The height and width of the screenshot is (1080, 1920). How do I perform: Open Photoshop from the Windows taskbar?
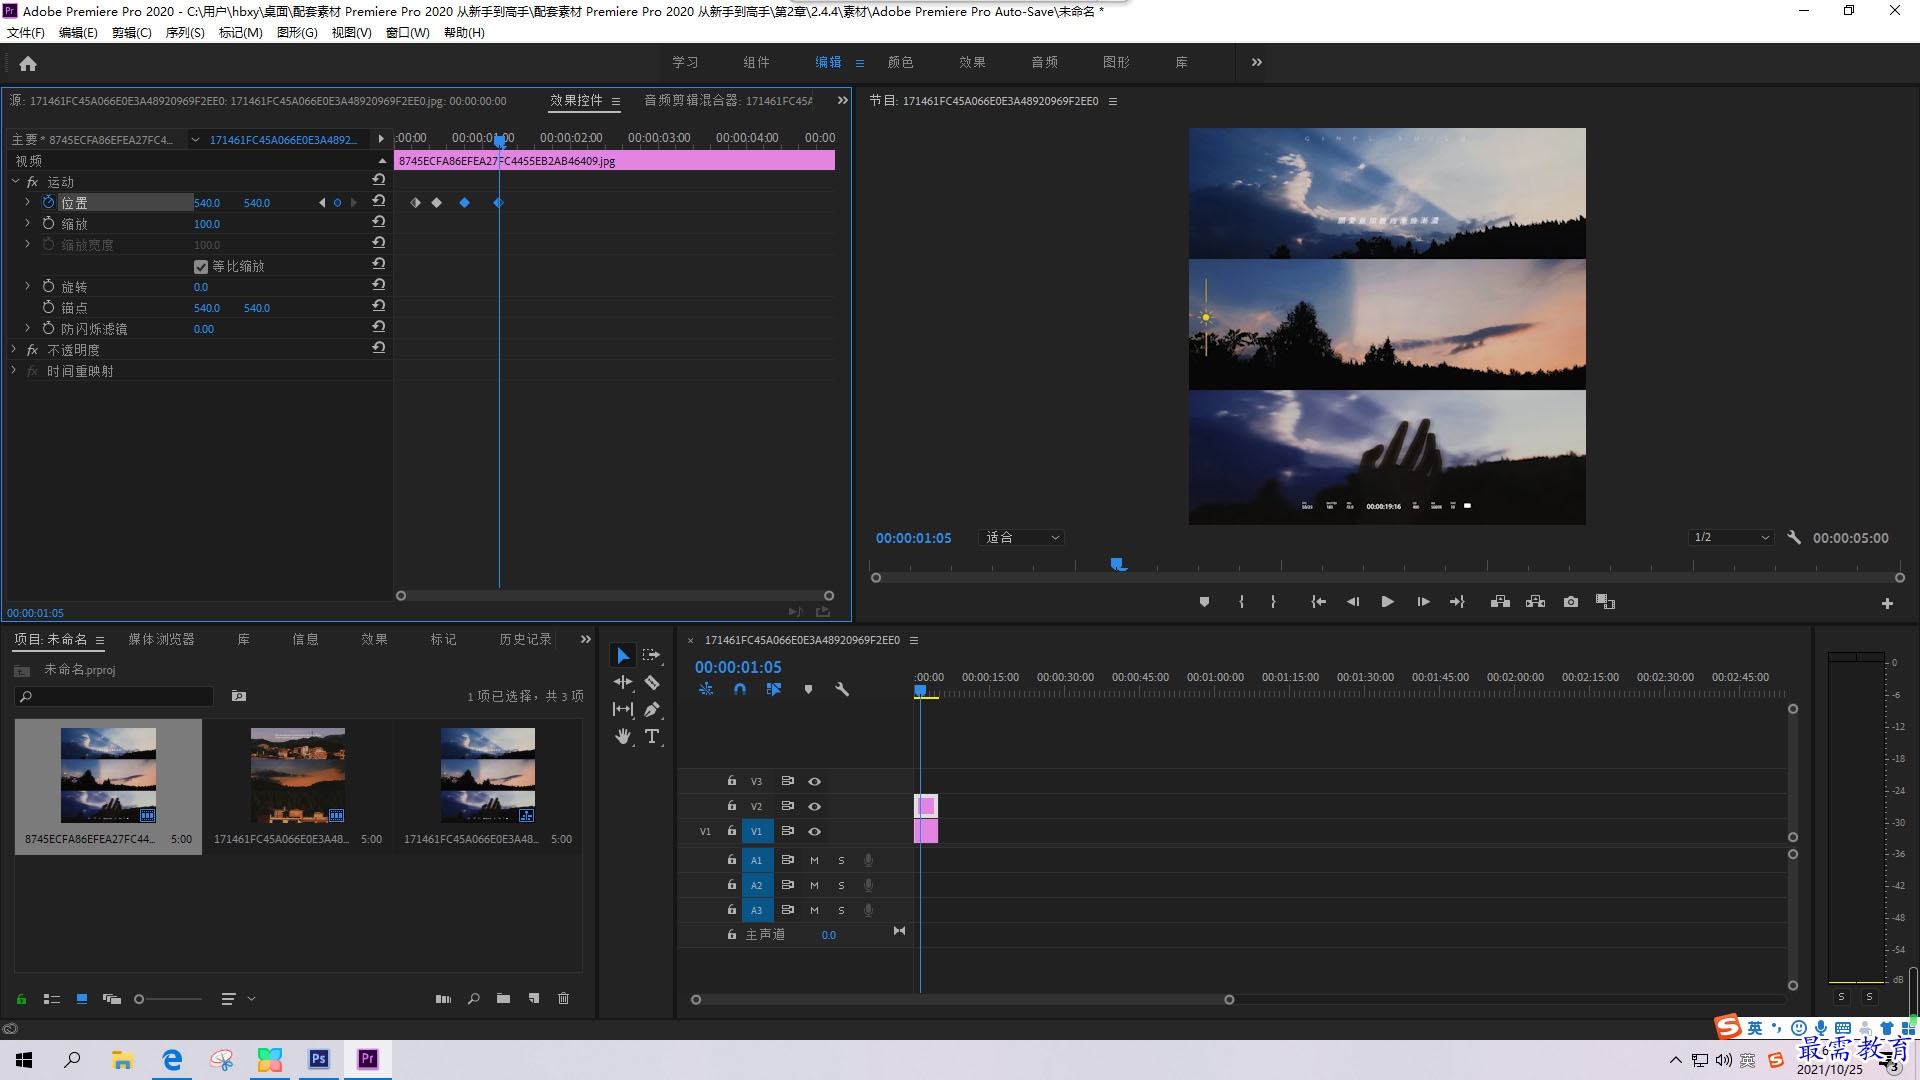pyautogui.click(x=319, y=1059)
